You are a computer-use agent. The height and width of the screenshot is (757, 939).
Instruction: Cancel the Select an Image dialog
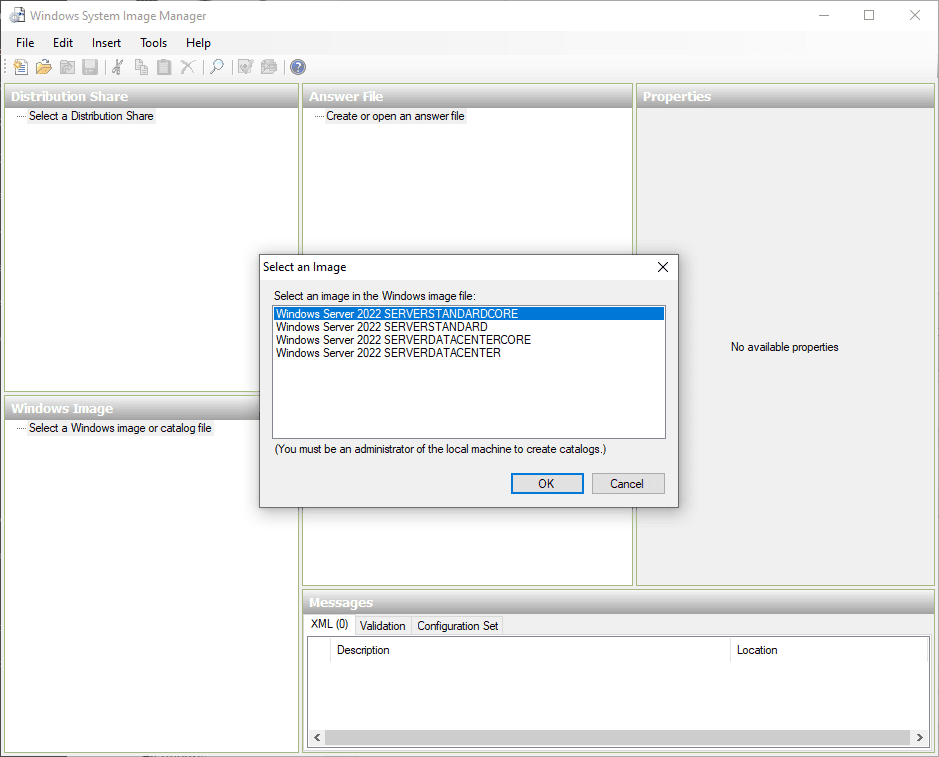pos(628,483)
